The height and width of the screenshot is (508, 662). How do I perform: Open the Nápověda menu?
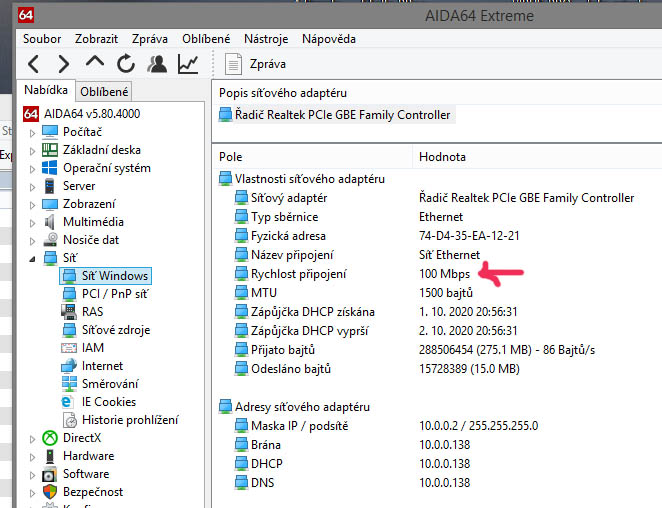click(328, 39)
